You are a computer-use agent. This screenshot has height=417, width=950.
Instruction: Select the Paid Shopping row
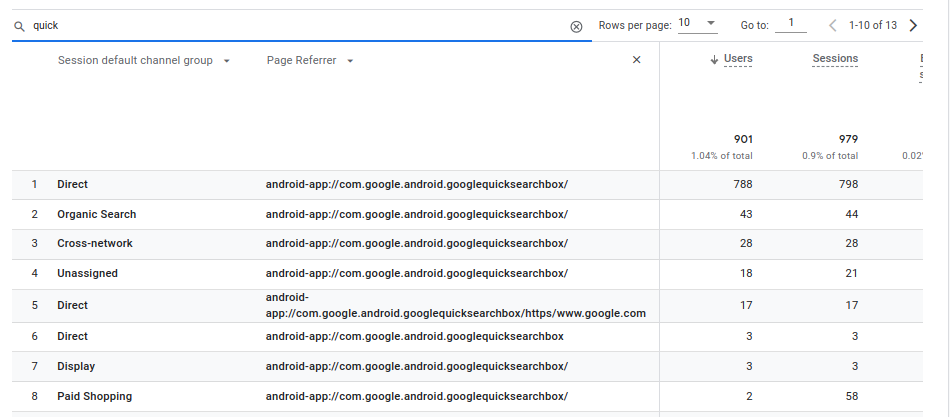click(x=94, y=397)
